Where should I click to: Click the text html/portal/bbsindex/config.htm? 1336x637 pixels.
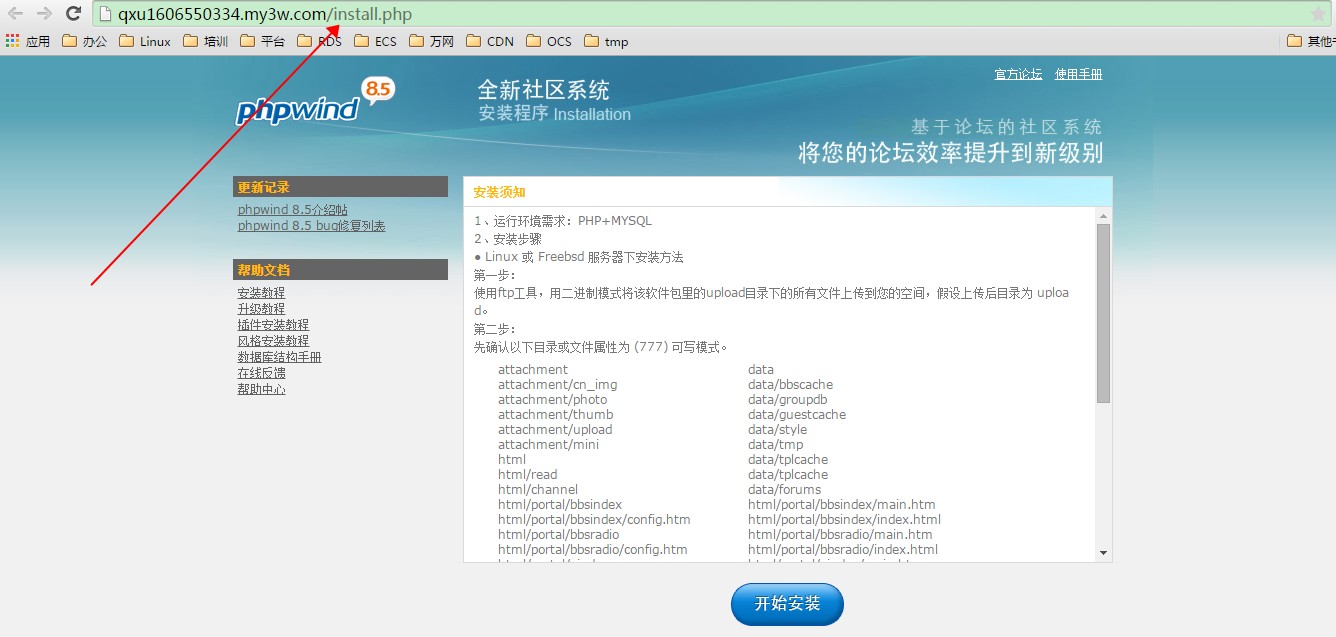click(594, 520)
